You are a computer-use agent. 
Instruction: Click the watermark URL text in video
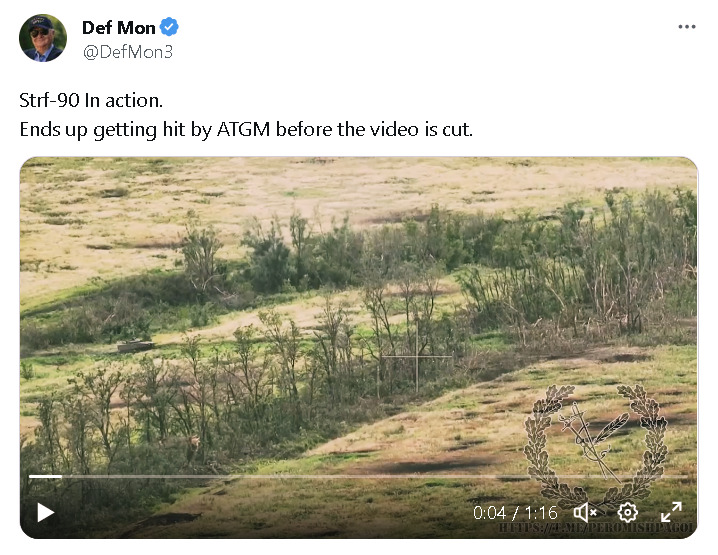[x=597, y=528]
